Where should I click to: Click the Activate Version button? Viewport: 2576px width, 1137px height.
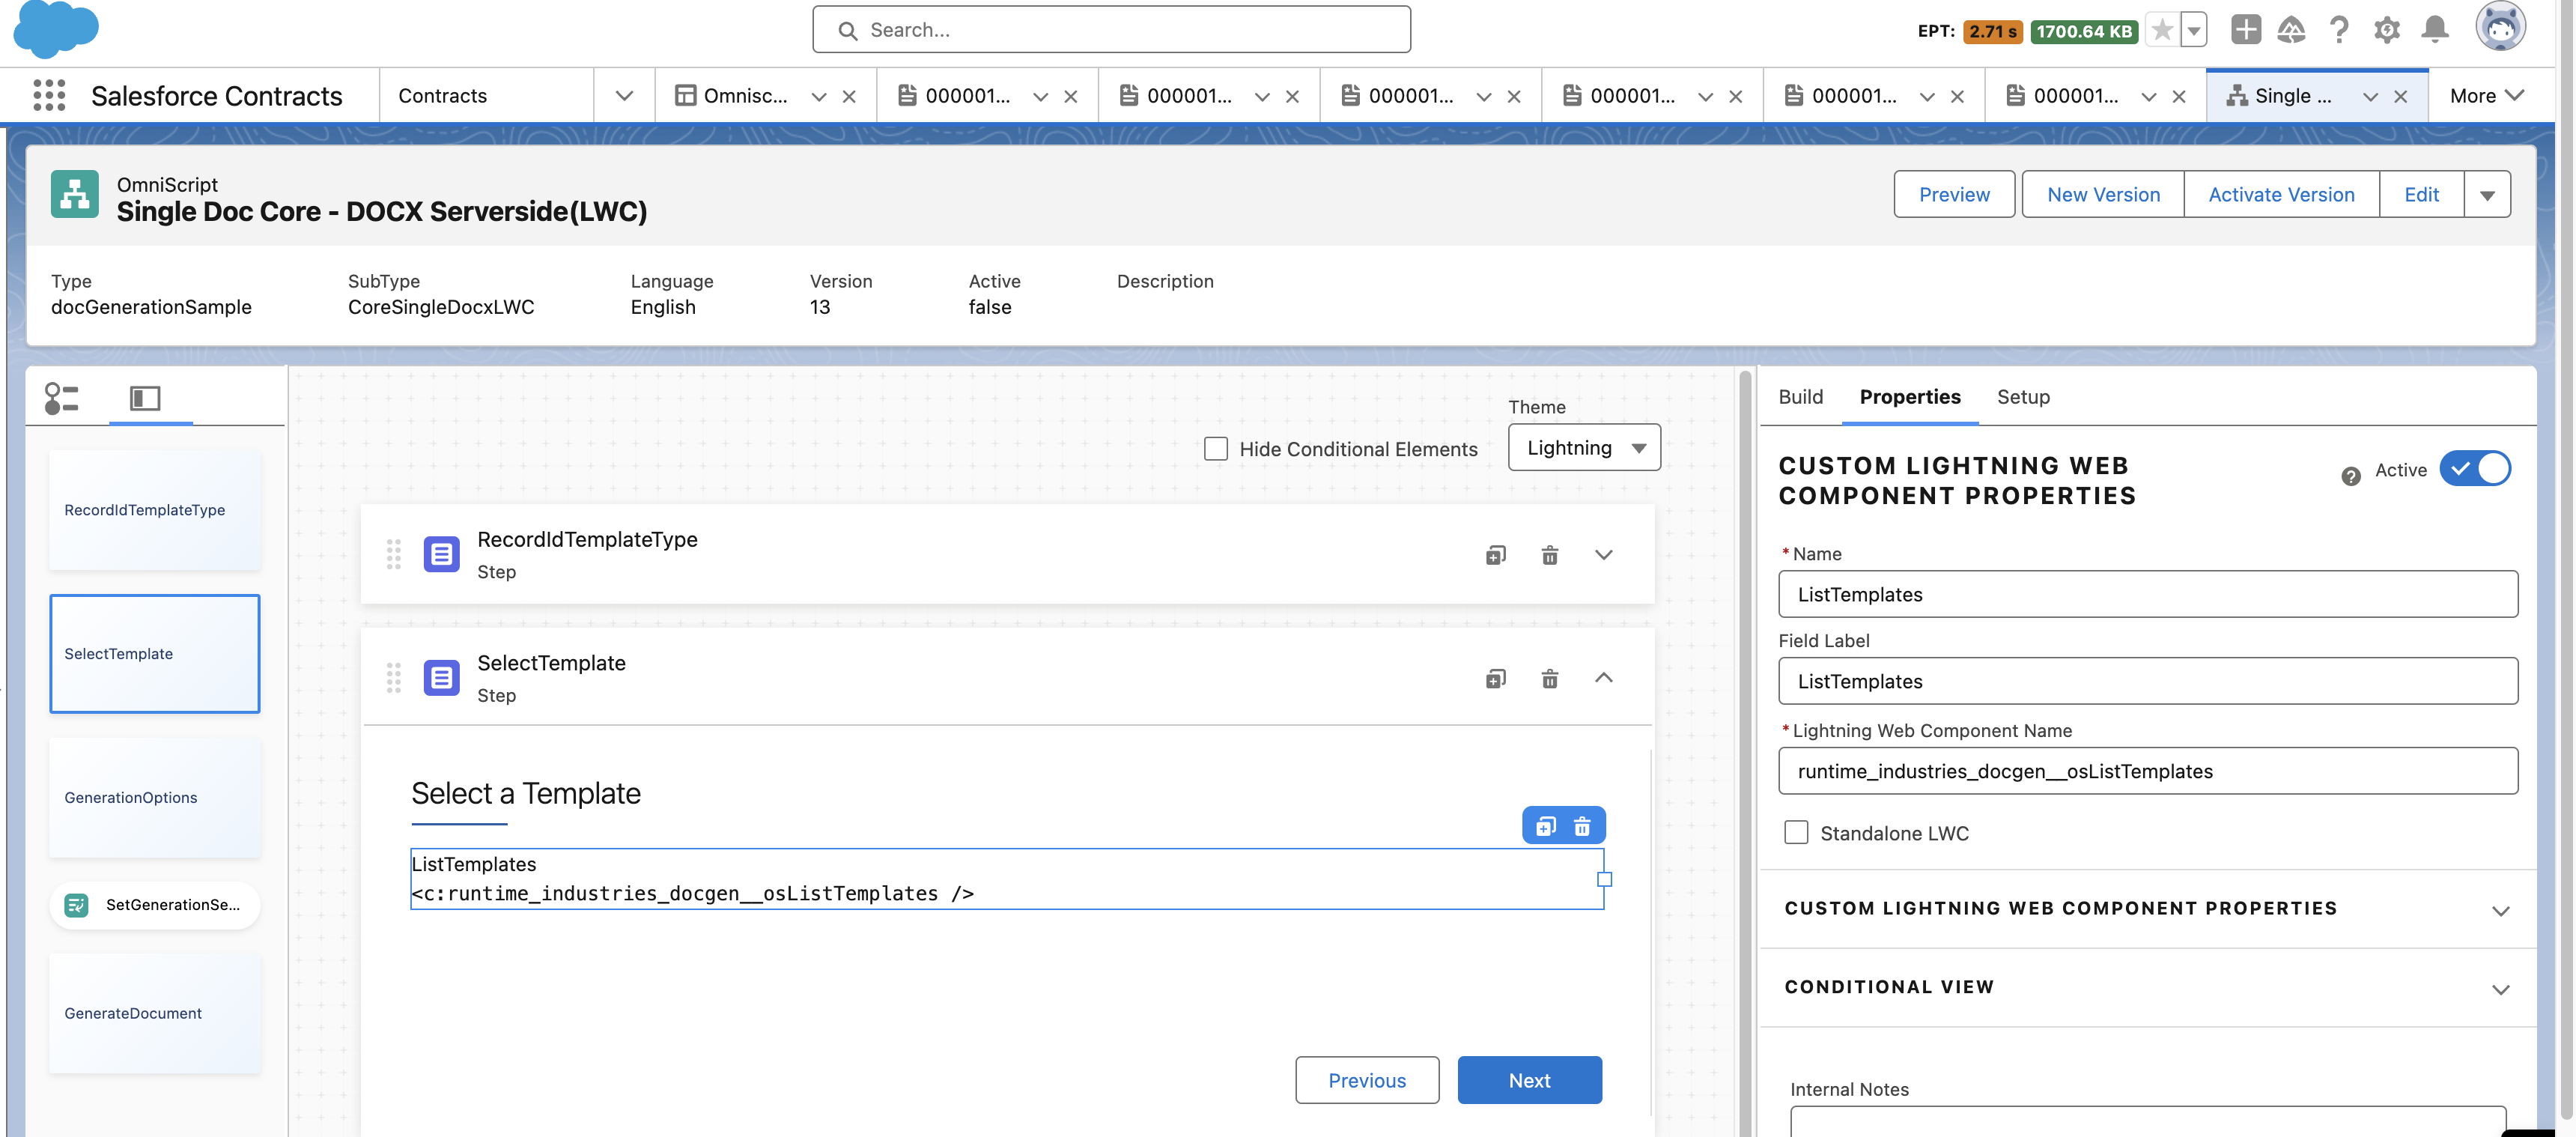pos(2281,194)
